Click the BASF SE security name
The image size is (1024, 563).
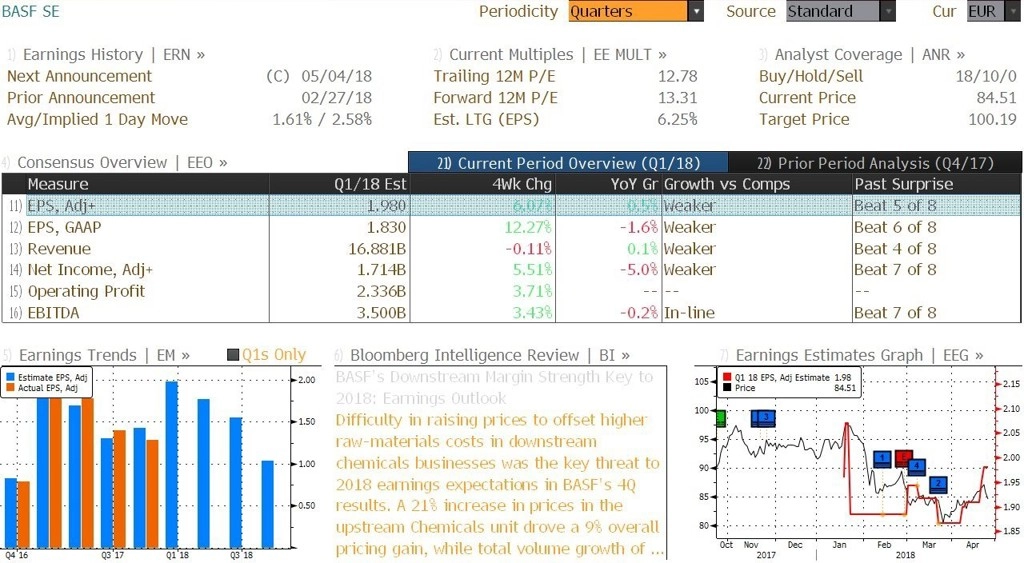[x=31, y=12]
